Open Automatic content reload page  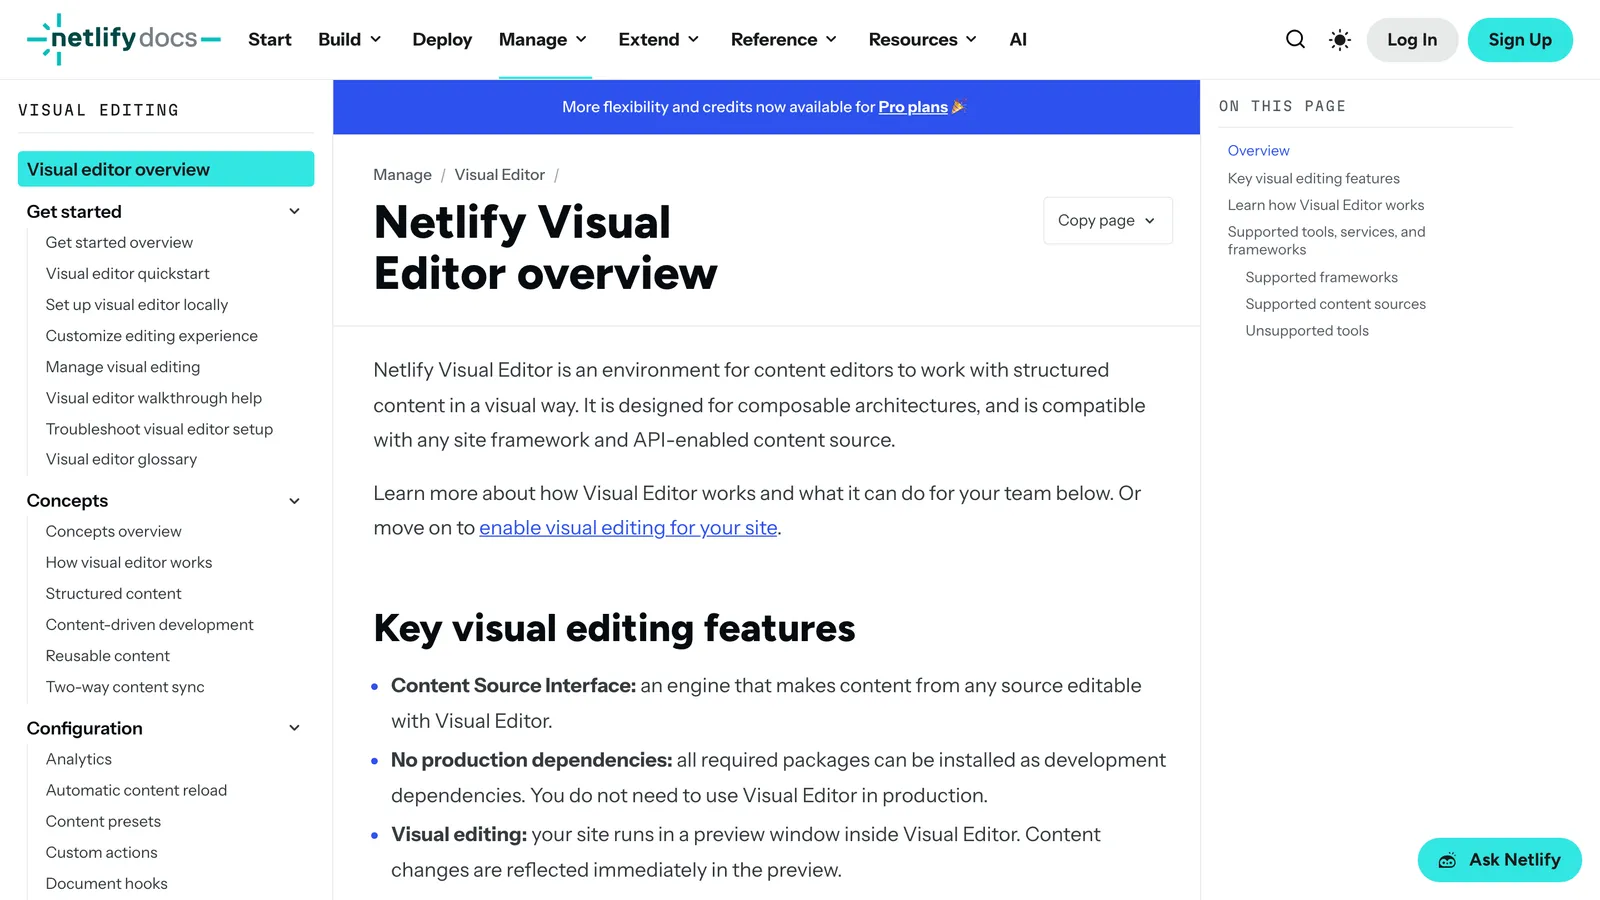136,791
